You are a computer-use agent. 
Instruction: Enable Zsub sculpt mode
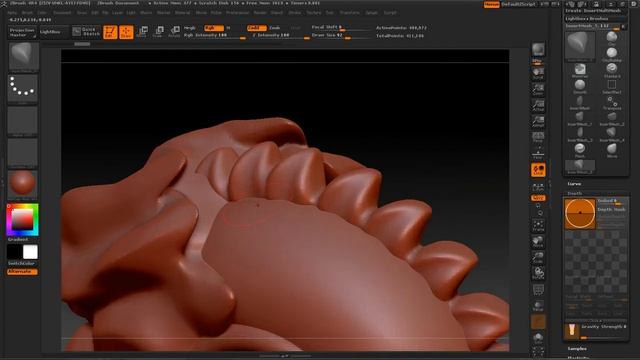pyautogui.click(x=275, y=28)
